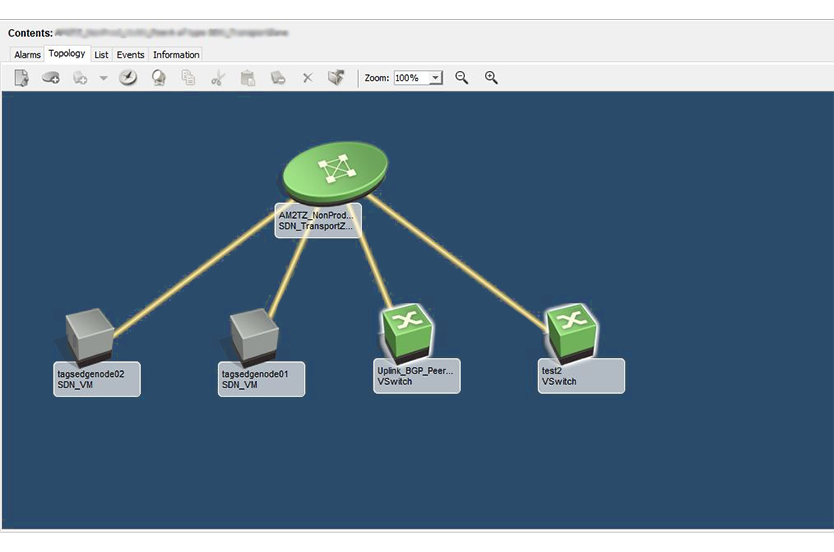Click the Uplink_BGP_Peer VSwitch node icon
Image resolution: width=834 pixels, height=552 pixels.
coord(407,329)
